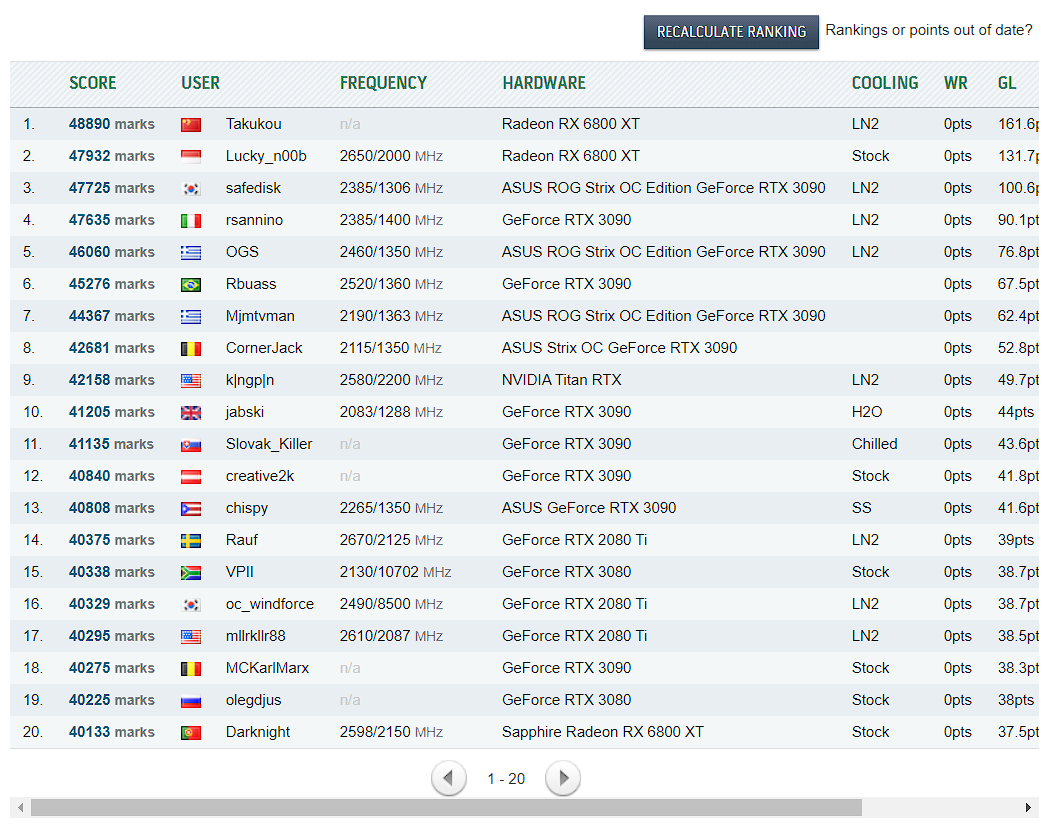Open user profile k|ngp|n
Viewport: 1046px width, 827px height.
(249, 380)
